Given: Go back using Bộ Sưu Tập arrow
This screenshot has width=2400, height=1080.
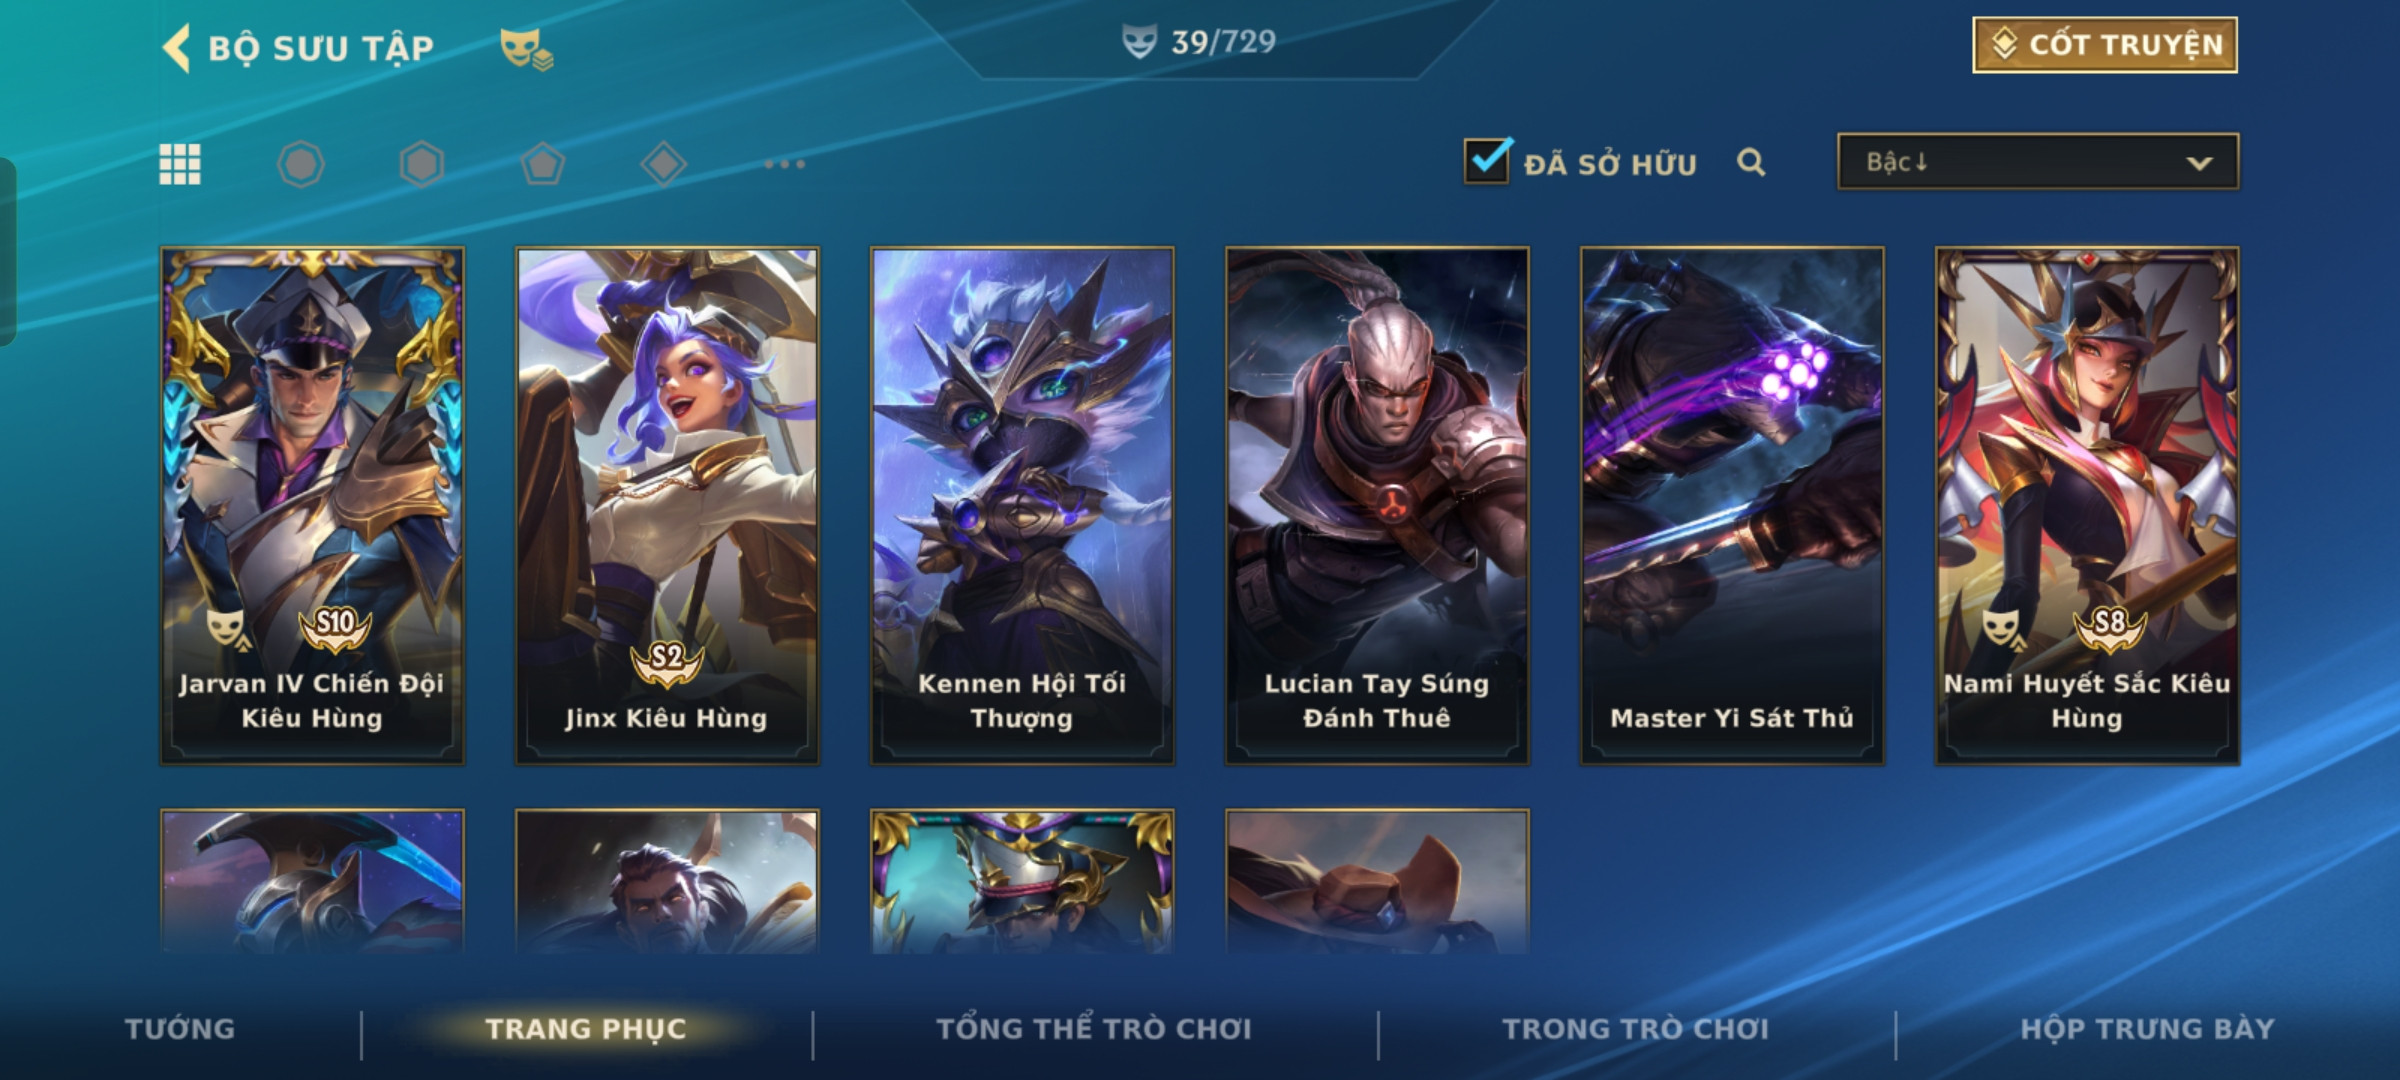Looking at the screenshot, I should pyautogui.click(x=177, y=48).
